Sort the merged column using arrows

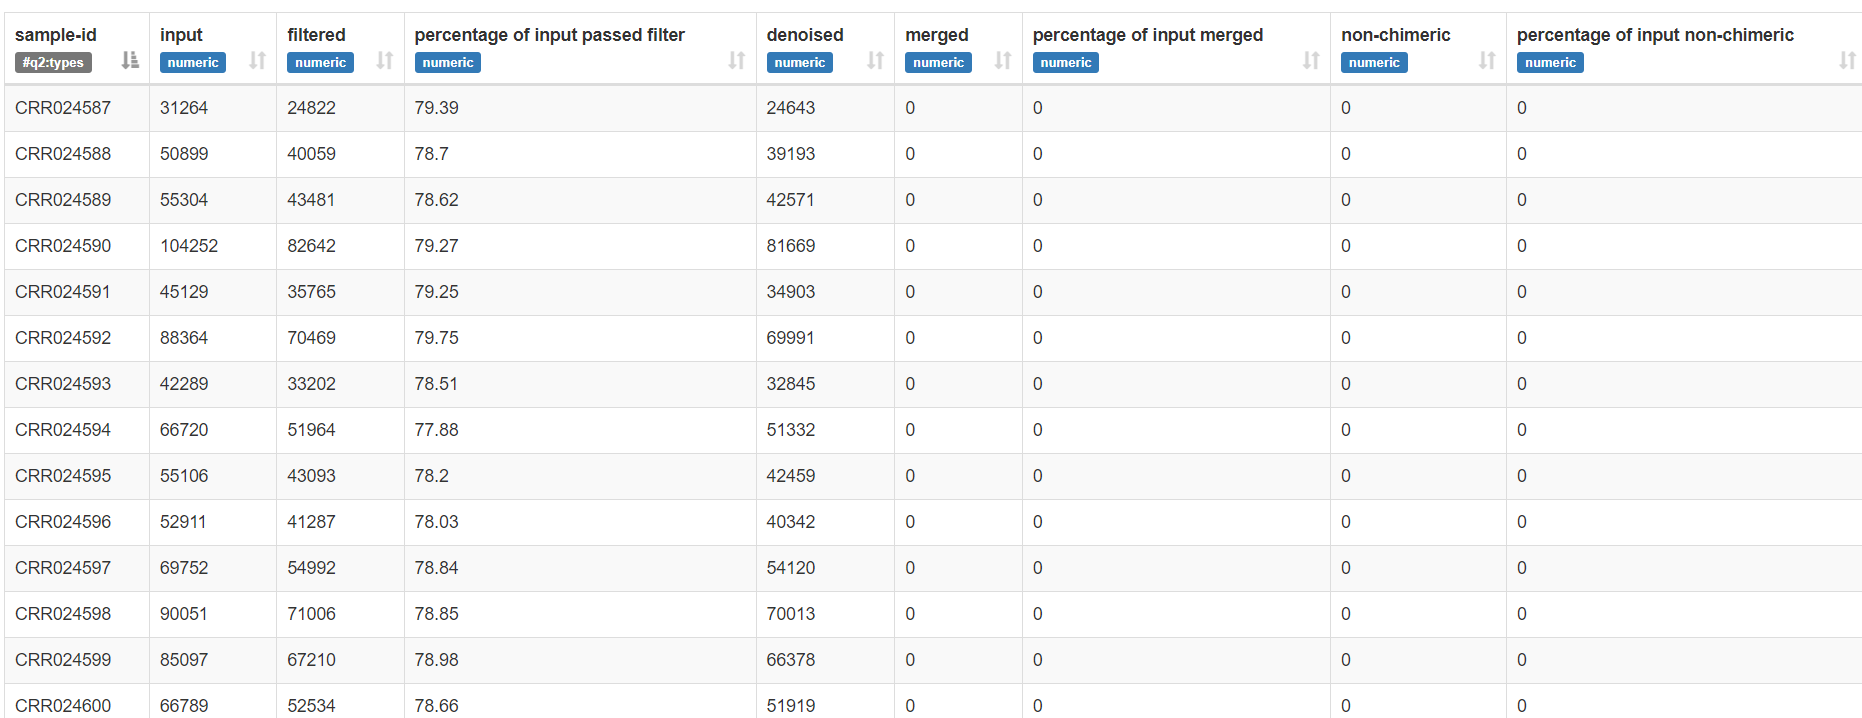pos(1002,61)
